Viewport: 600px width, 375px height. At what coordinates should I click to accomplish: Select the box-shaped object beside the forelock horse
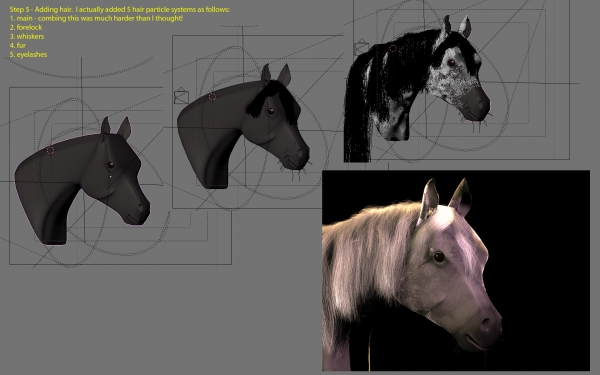181,96
